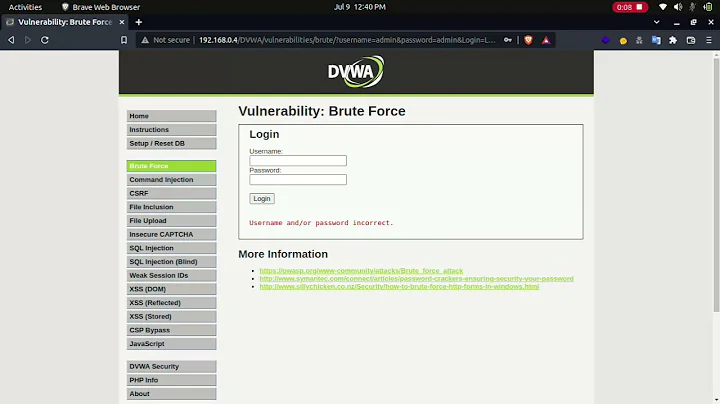Click the microphone indicator in top bar
Image resolution: width=720 pixels, height=404 pixels.
pyautogui.click(x=692, y=7)
